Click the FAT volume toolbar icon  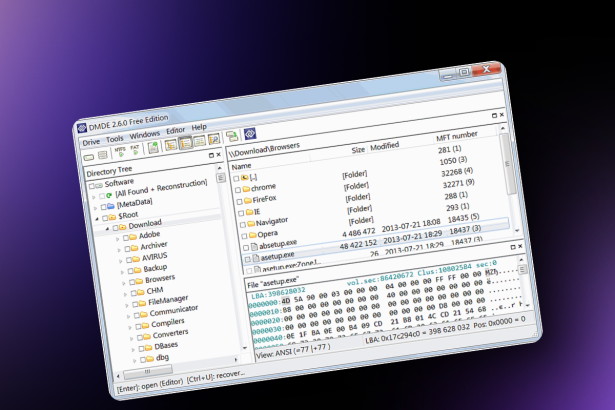(136, 149)
